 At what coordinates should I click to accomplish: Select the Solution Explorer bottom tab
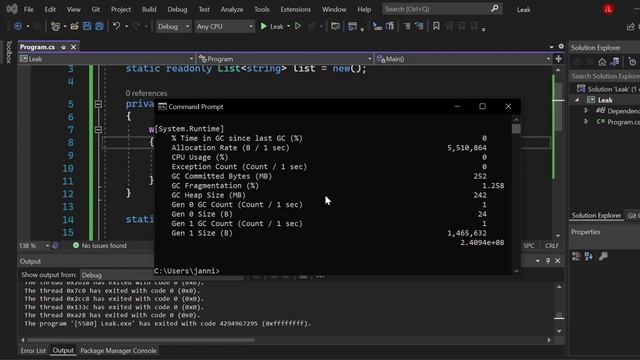pos(596,216)
